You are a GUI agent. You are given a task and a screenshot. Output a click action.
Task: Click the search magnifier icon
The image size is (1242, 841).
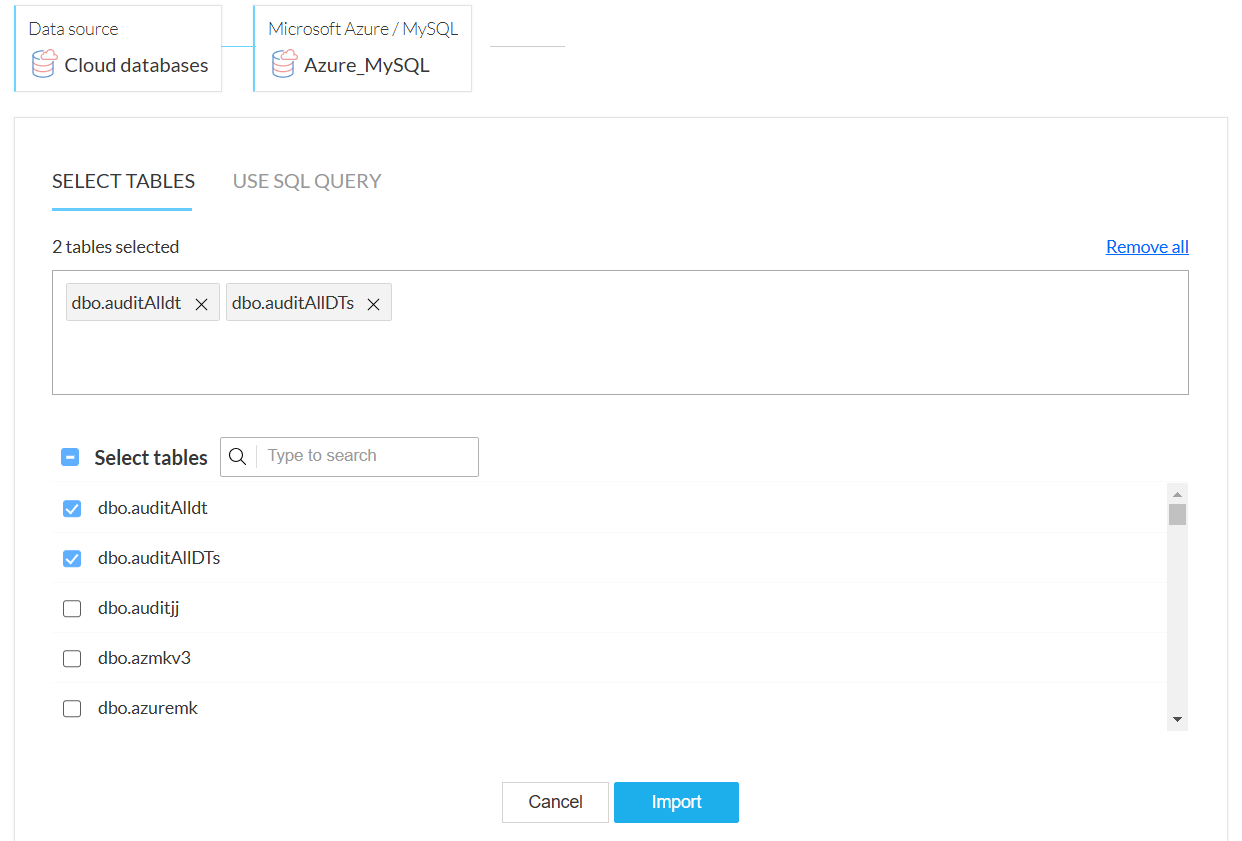point(238,456)
